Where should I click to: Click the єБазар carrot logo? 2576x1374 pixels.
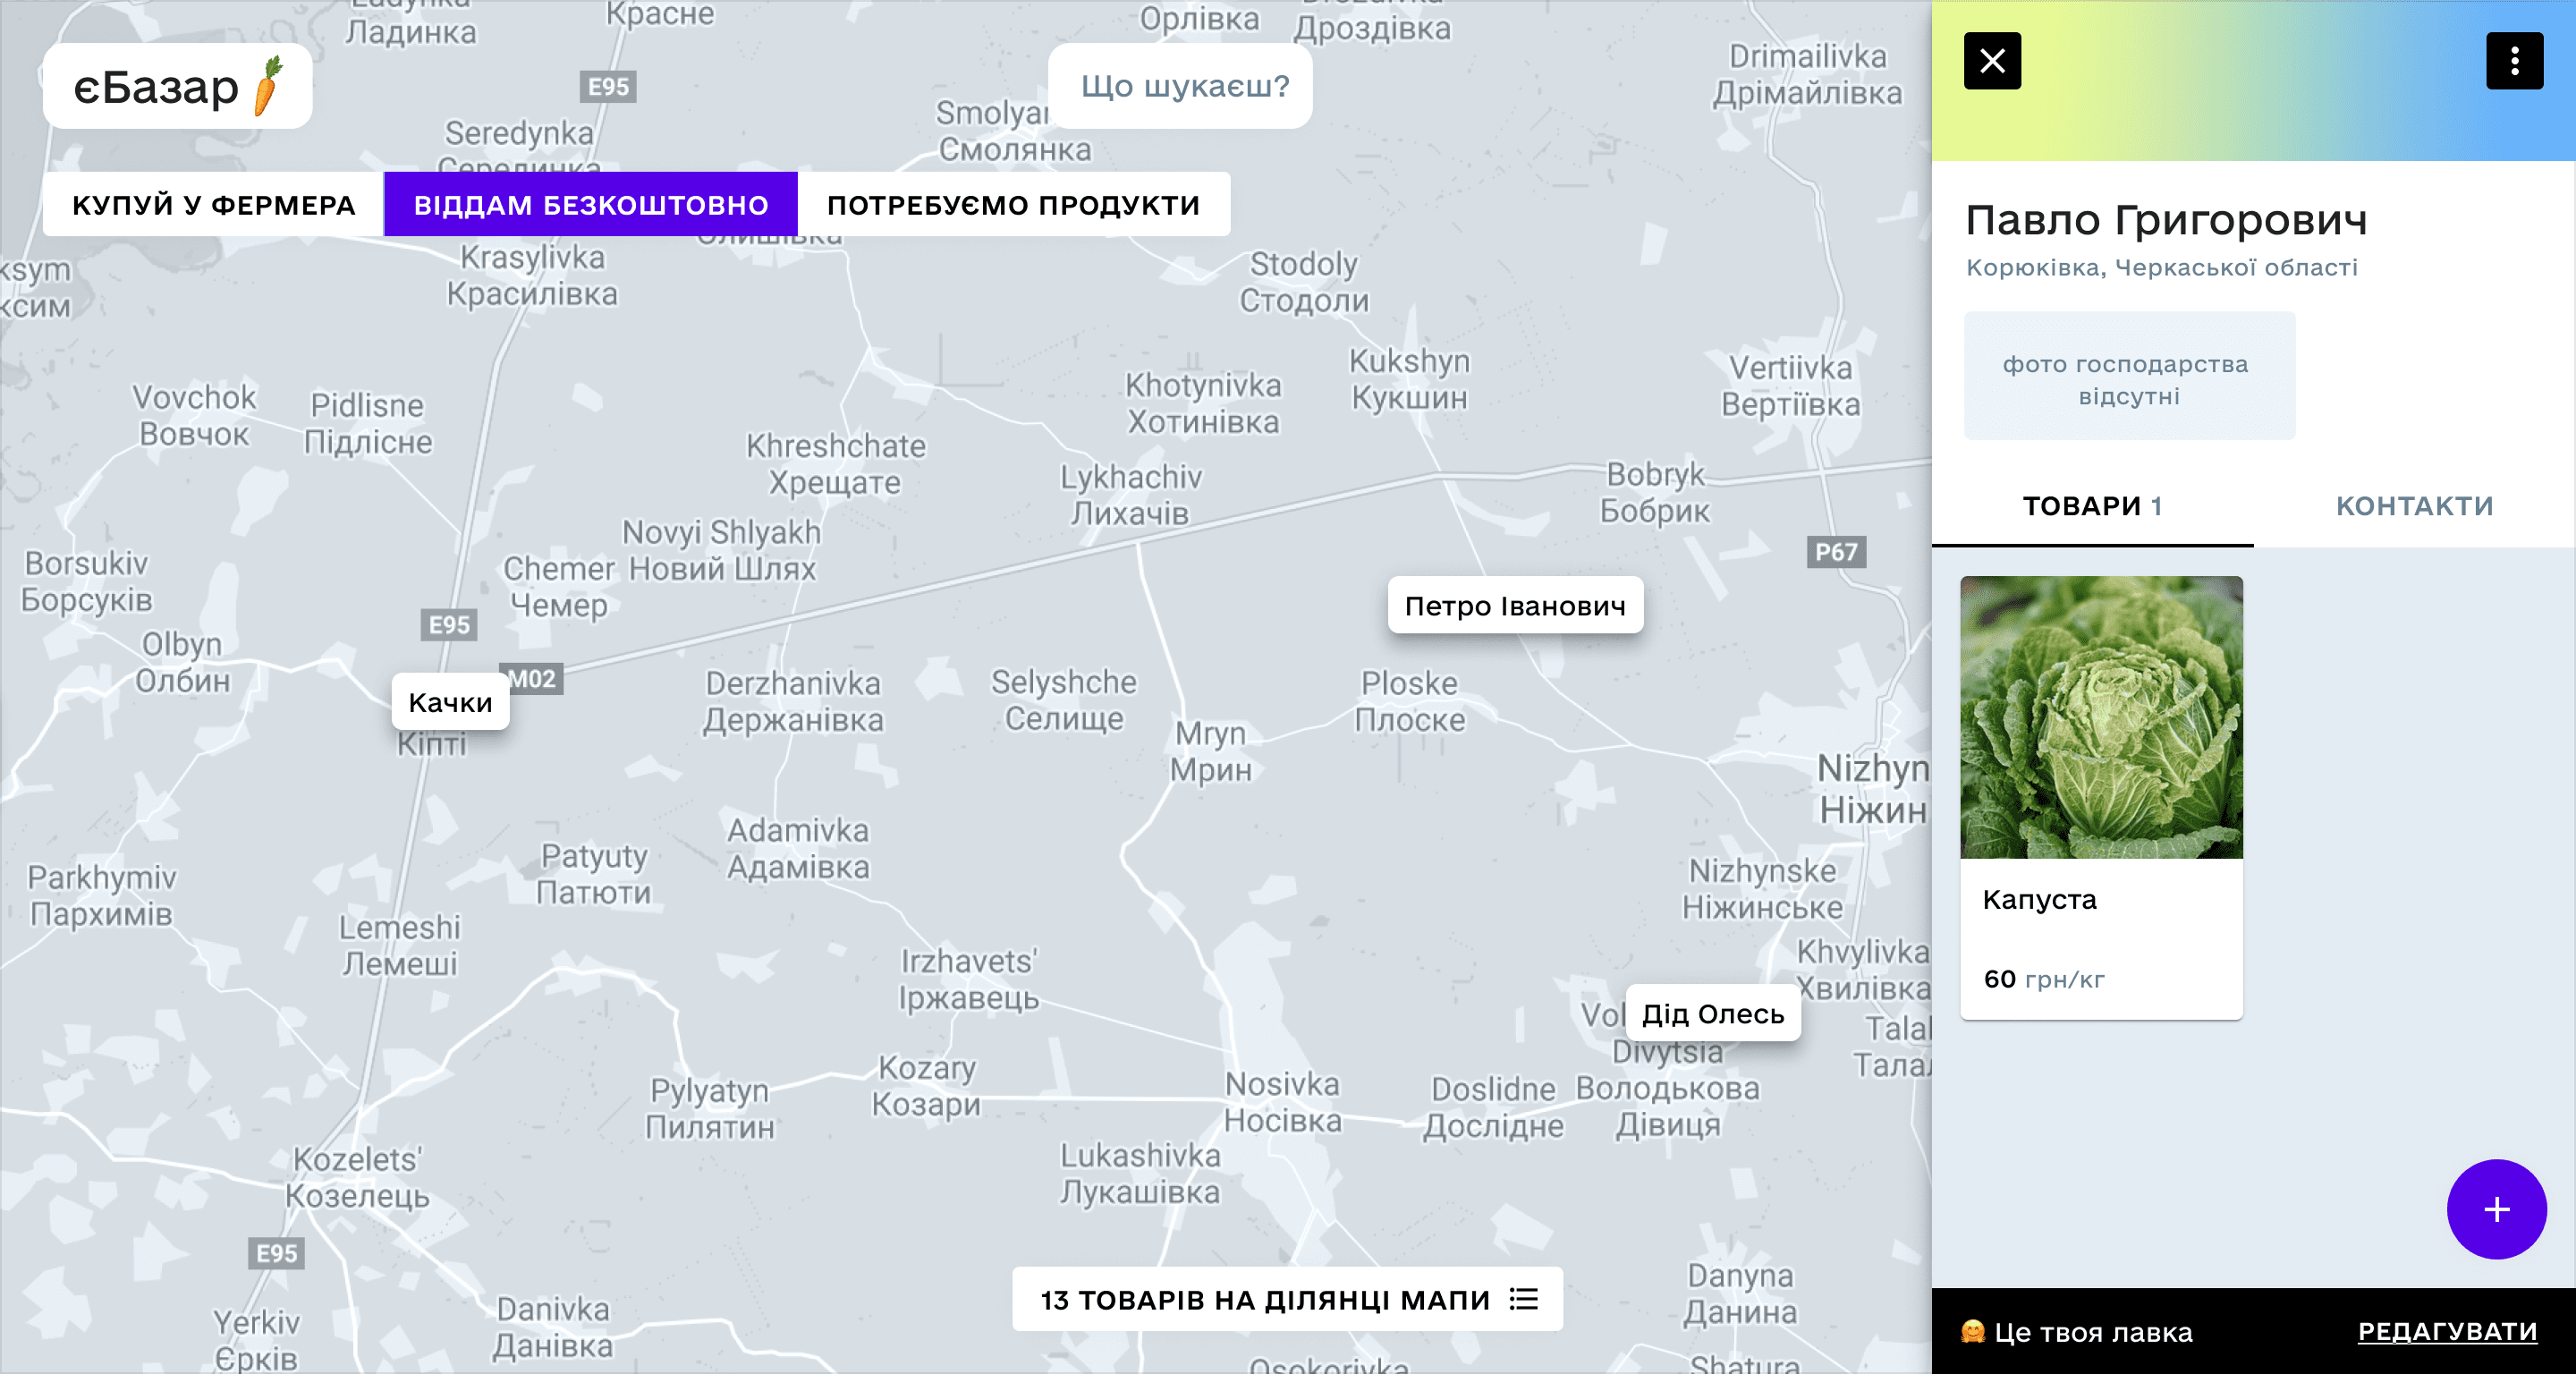[x=178, y=86]
